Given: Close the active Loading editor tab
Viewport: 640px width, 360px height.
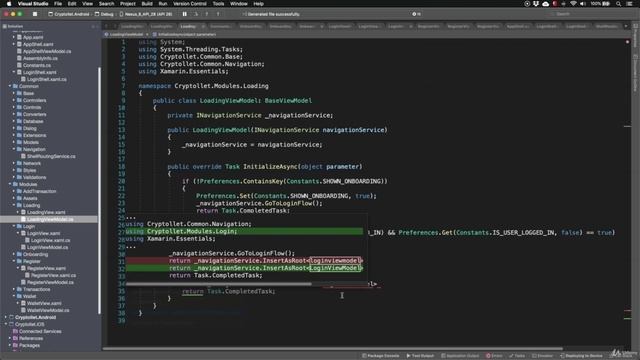Looking at the screenshot, I should coord(203,26).
